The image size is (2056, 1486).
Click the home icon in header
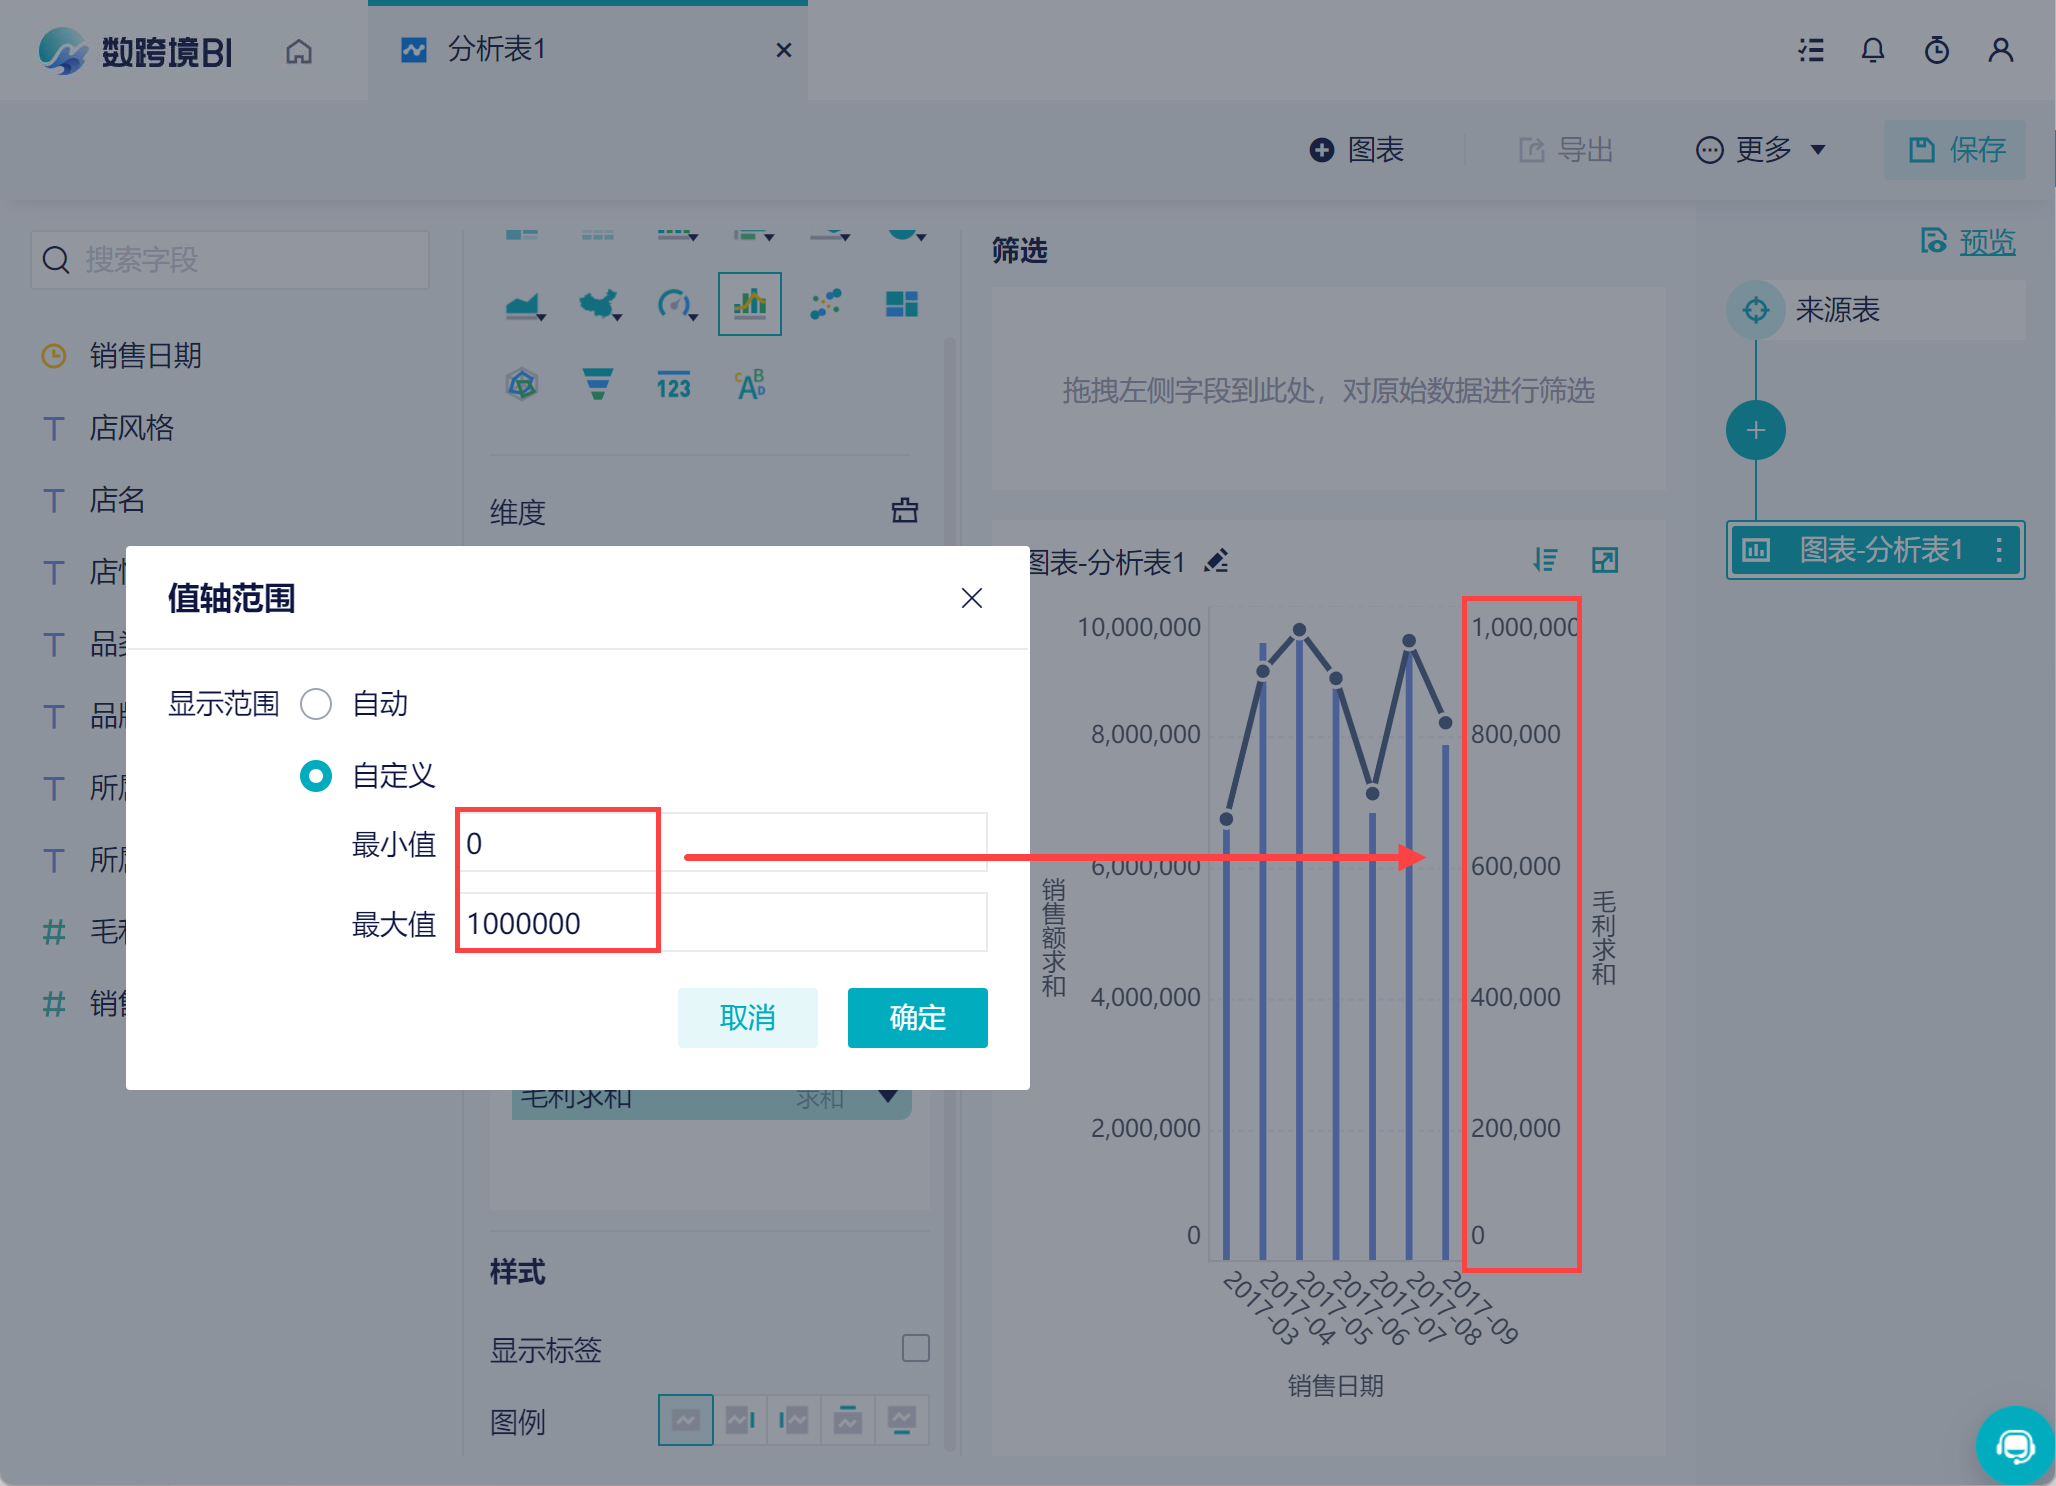click(x=299, y=51)
